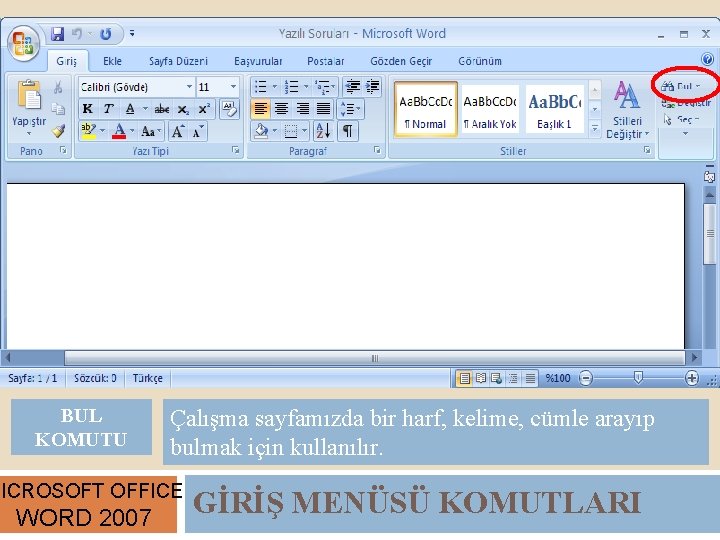Open the font size 11 dropdown
The image size is (720, 540).
(233, 87)
